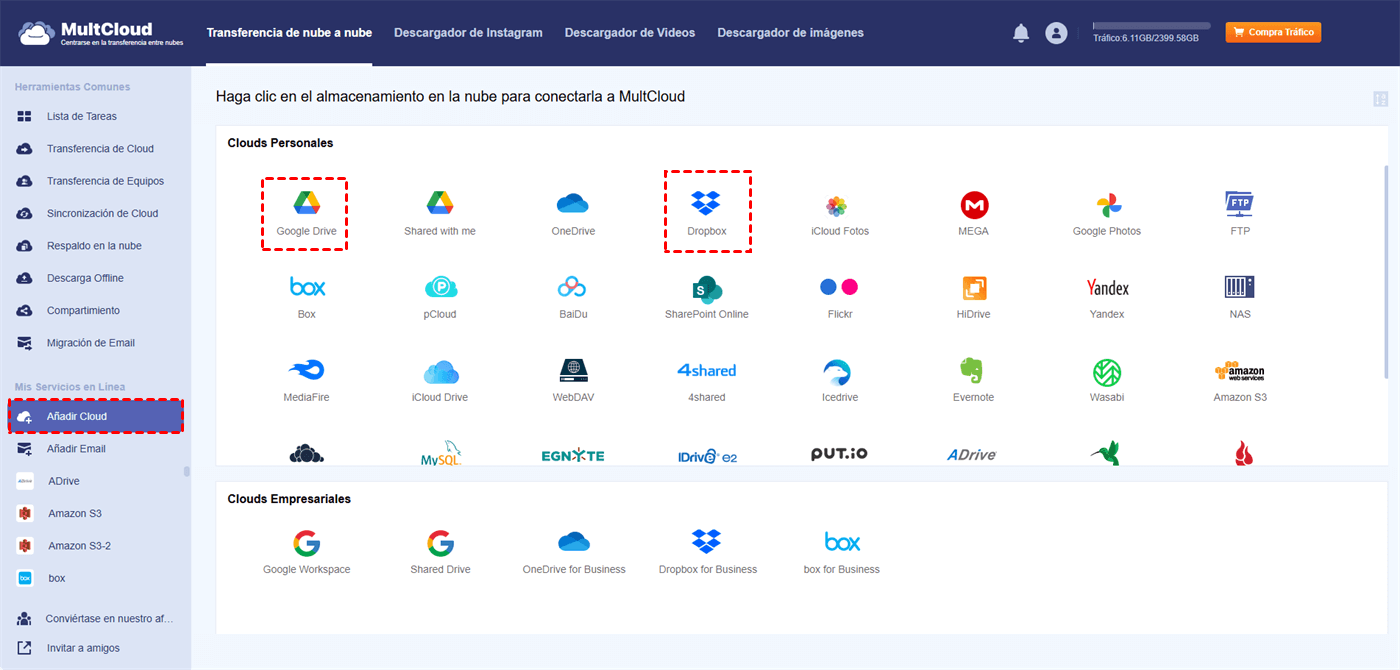Click Compra Tráfico button

(x=1273, y=33)
